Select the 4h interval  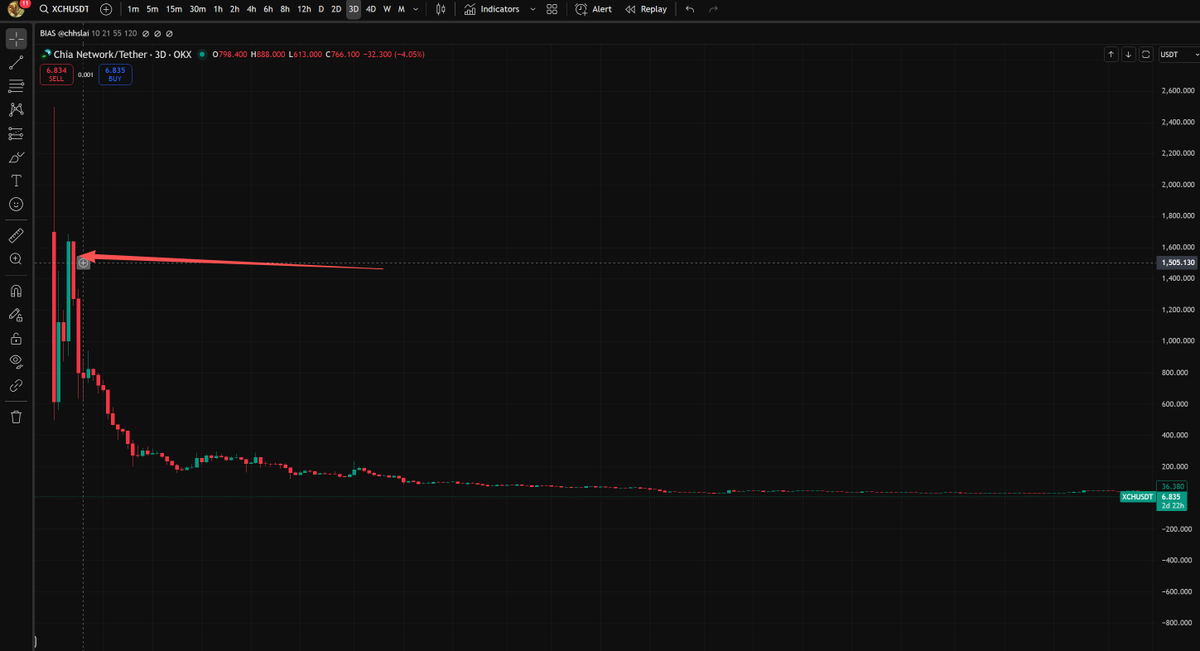[x=251, y=9]
